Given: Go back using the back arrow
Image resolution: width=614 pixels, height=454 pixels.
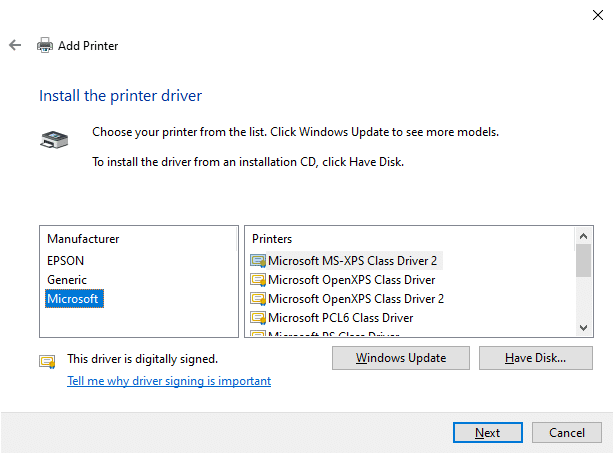Looking at the screenshot, I should [15, 45].
